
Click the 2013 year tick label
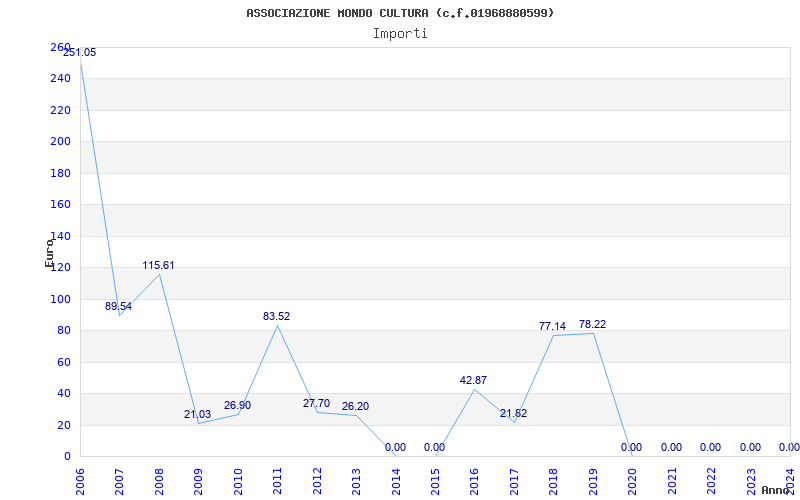point(356,483)
